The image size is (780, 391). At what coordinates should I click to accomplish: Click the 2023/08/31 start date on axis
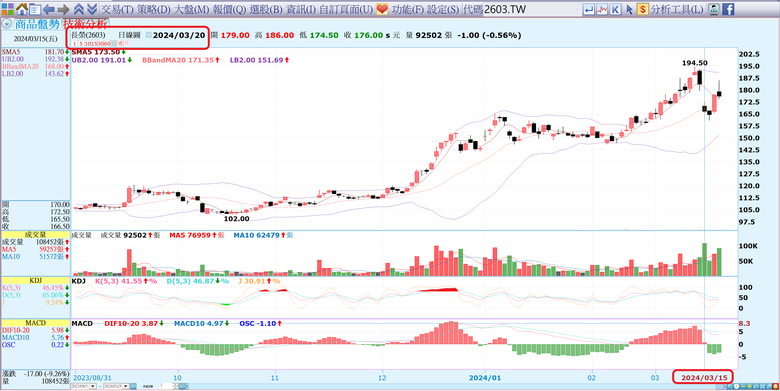92,378
